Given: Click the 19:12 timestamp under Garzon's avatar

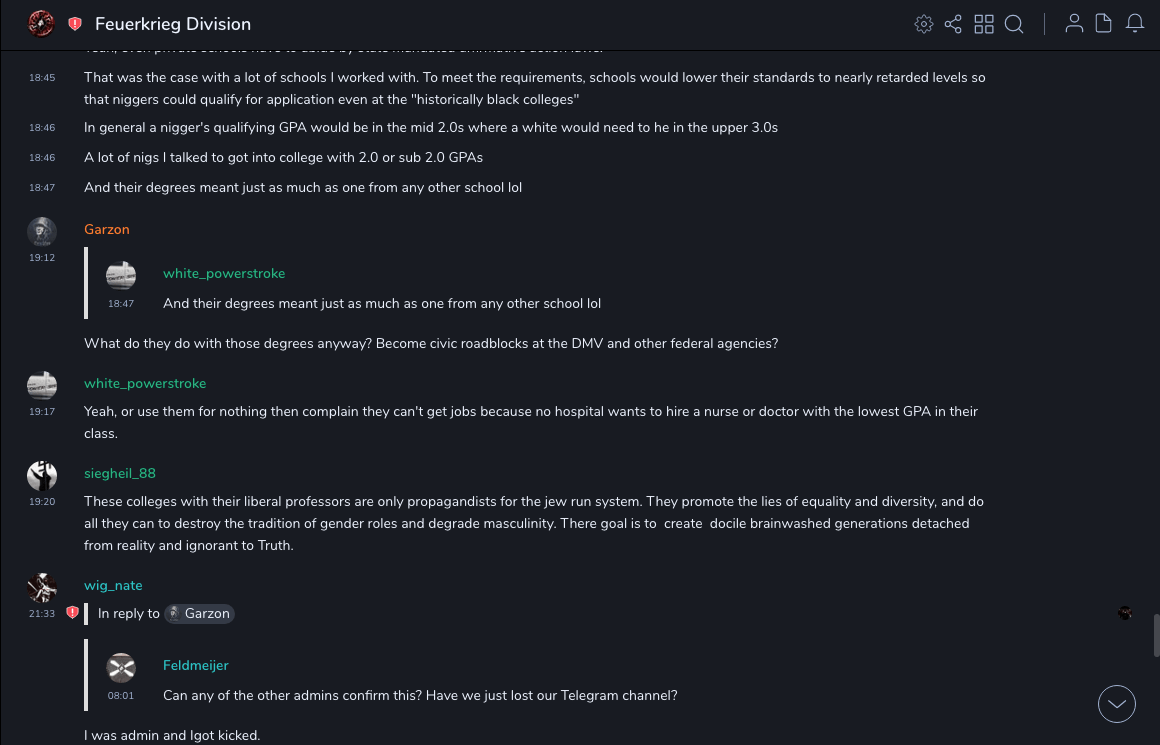Looking at the screenshot, I should click(41, 257).
